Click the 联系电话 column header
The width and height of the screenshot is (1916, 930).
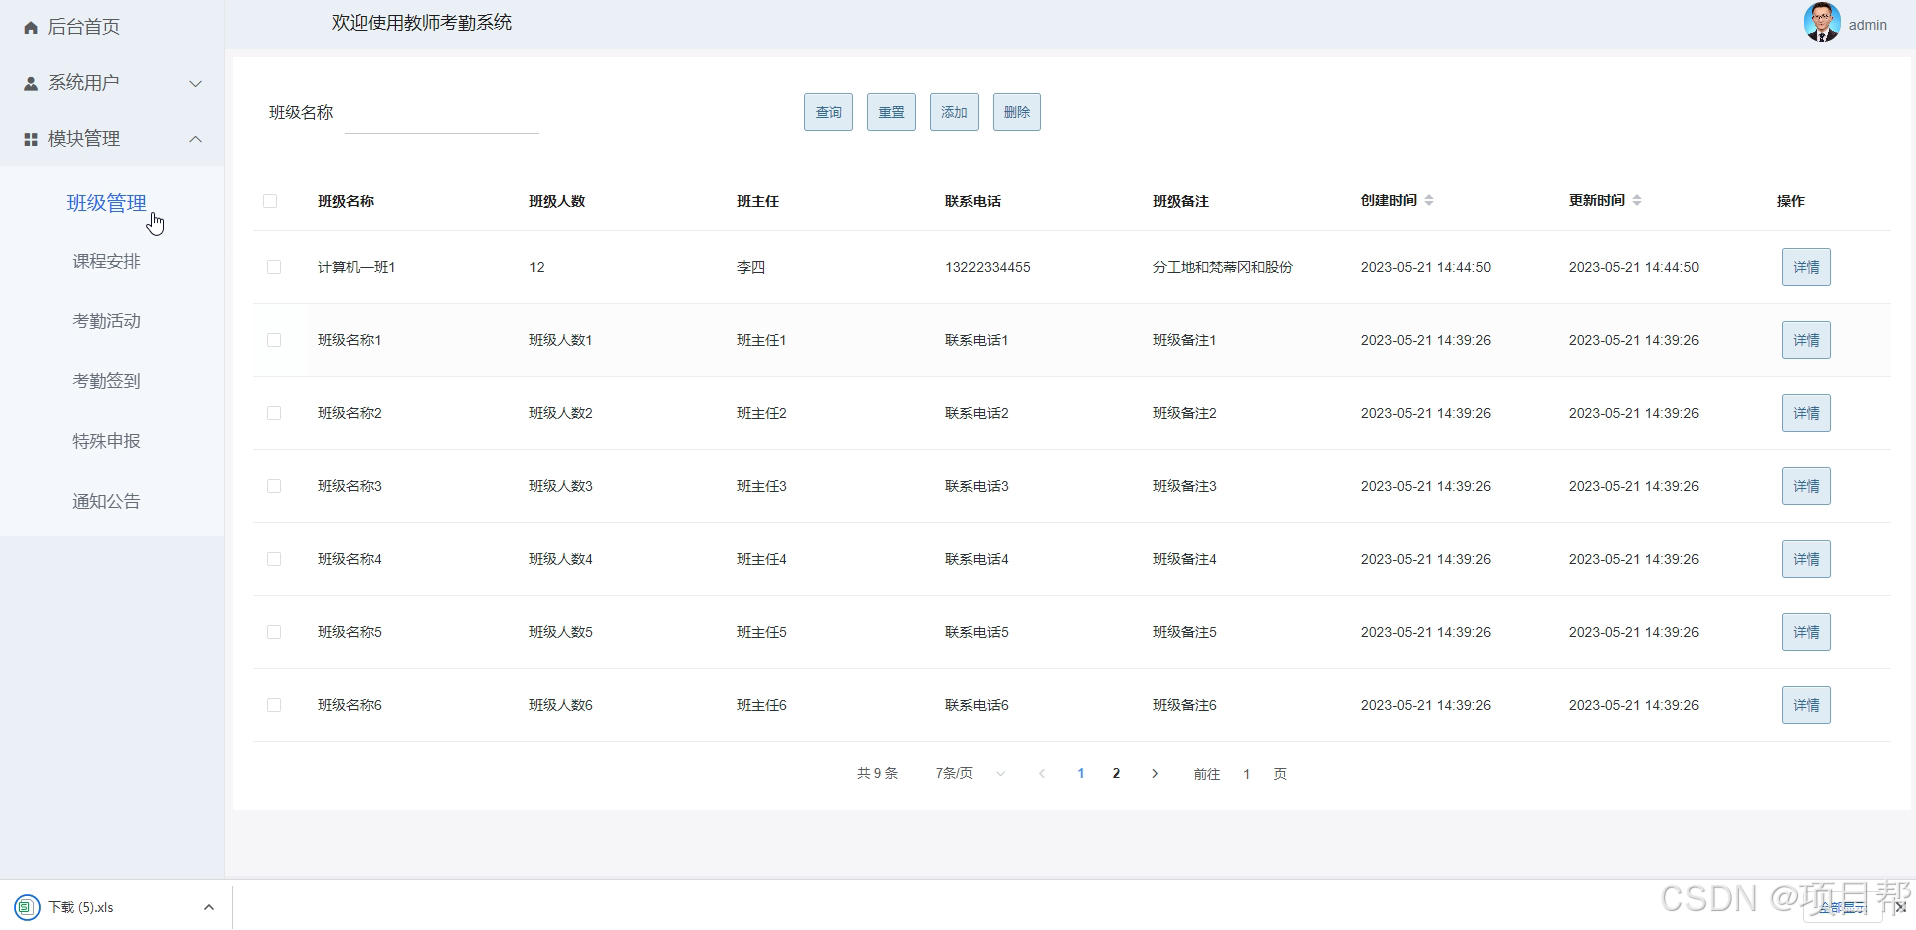coord(973,201)
